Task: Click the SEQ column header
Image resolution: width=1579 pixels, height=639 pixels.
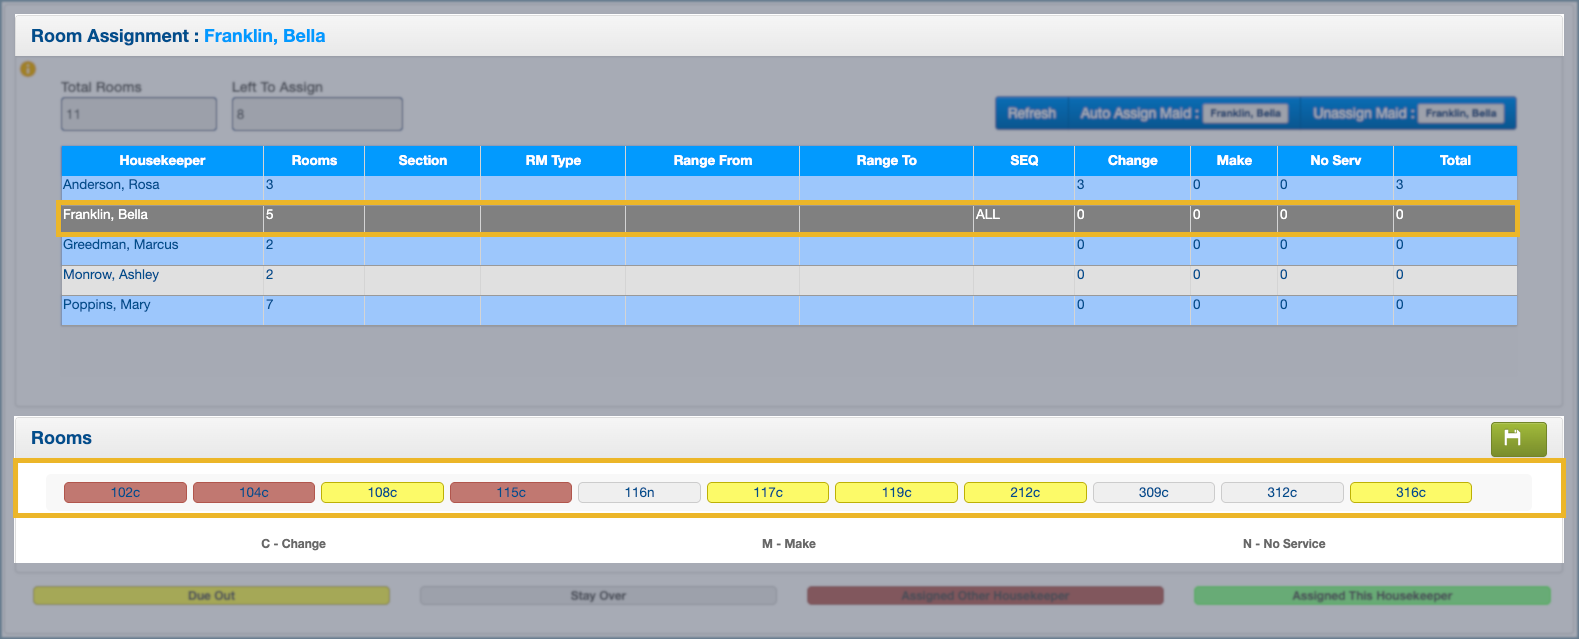Action: tap(1023, 160)
